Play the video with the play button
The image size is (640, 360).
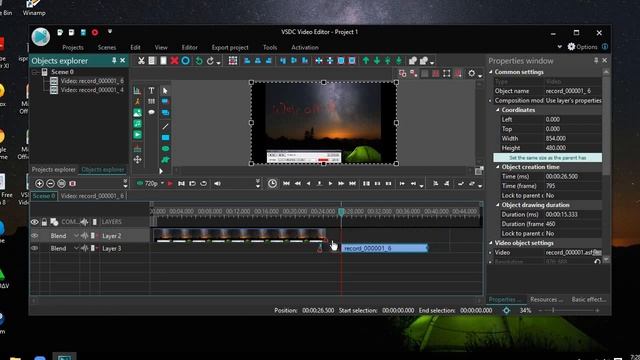coord(330,184)
